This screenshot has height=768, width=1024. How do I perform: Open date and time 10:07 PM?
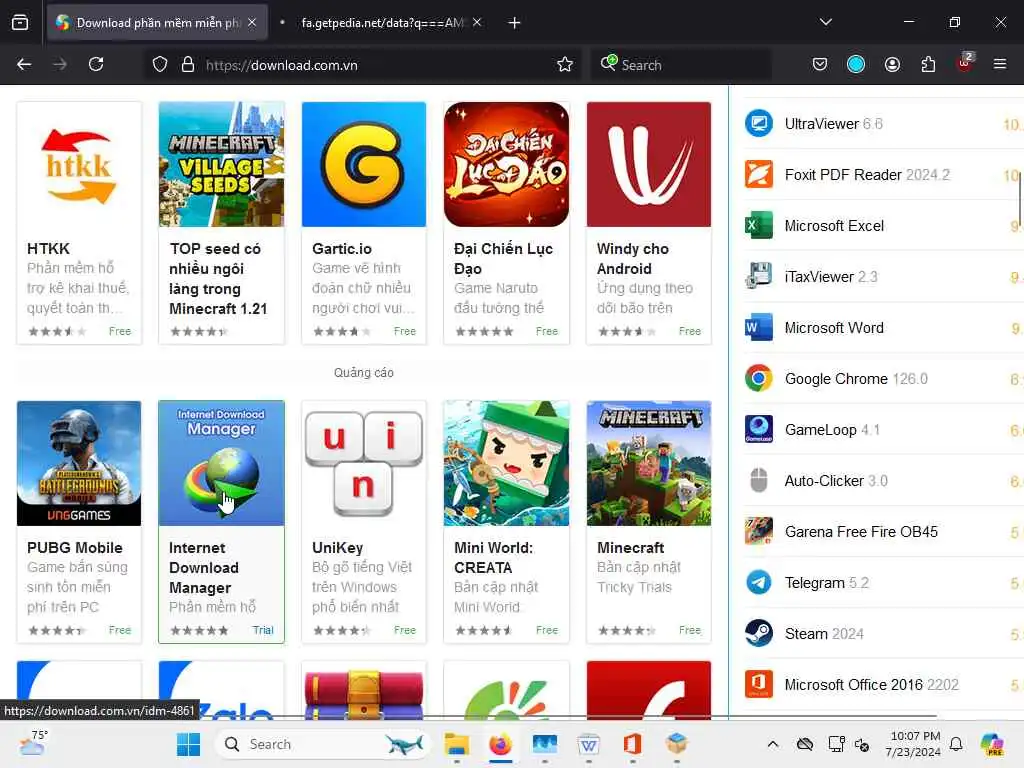point(914,744)
